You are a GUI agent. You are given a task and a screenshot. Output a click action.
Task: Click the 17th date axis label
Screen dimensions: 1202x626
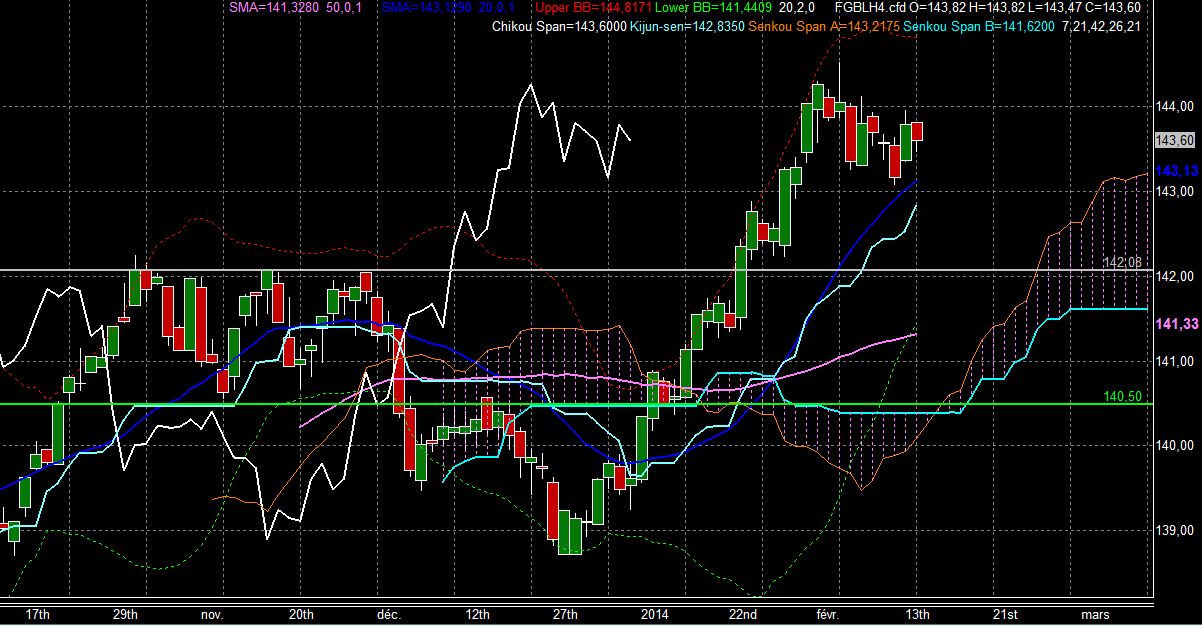(x=37, y=613)
